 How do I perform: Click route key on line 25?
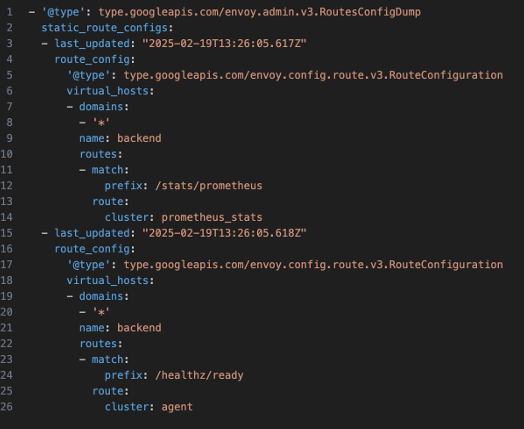tap(108, 391)
